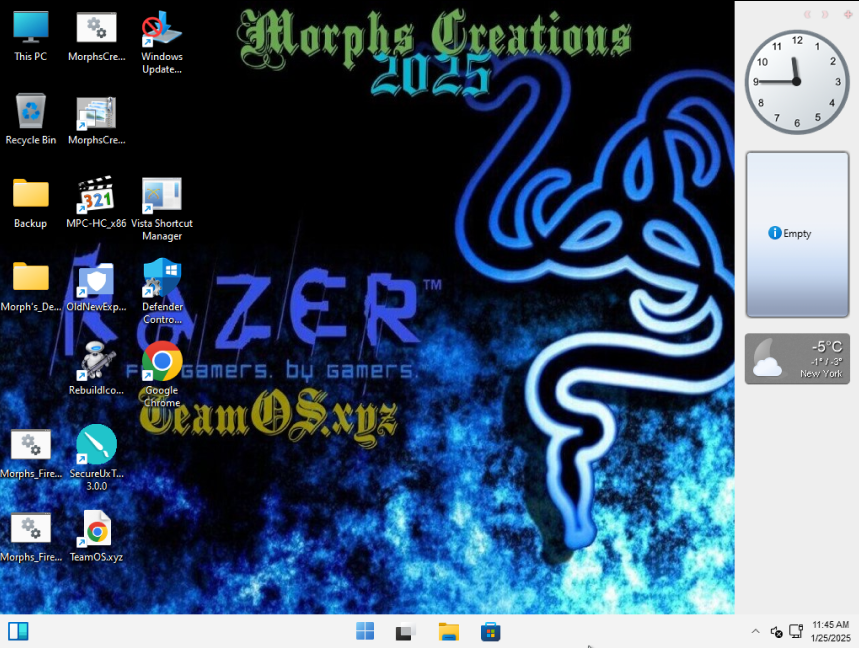Select the Backup folder
The height and width of the screenshot is (648, 859).
tap(31, 203)
